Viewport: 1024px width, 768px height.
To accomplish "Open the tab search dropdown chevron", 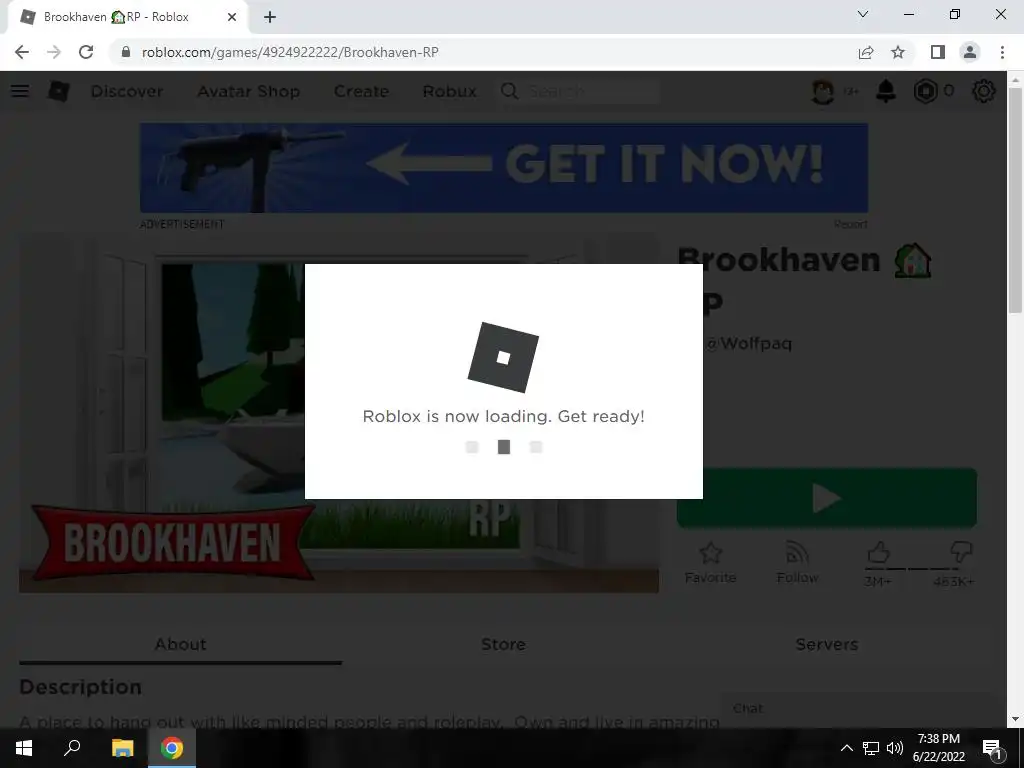I will (x=863, y=14).
